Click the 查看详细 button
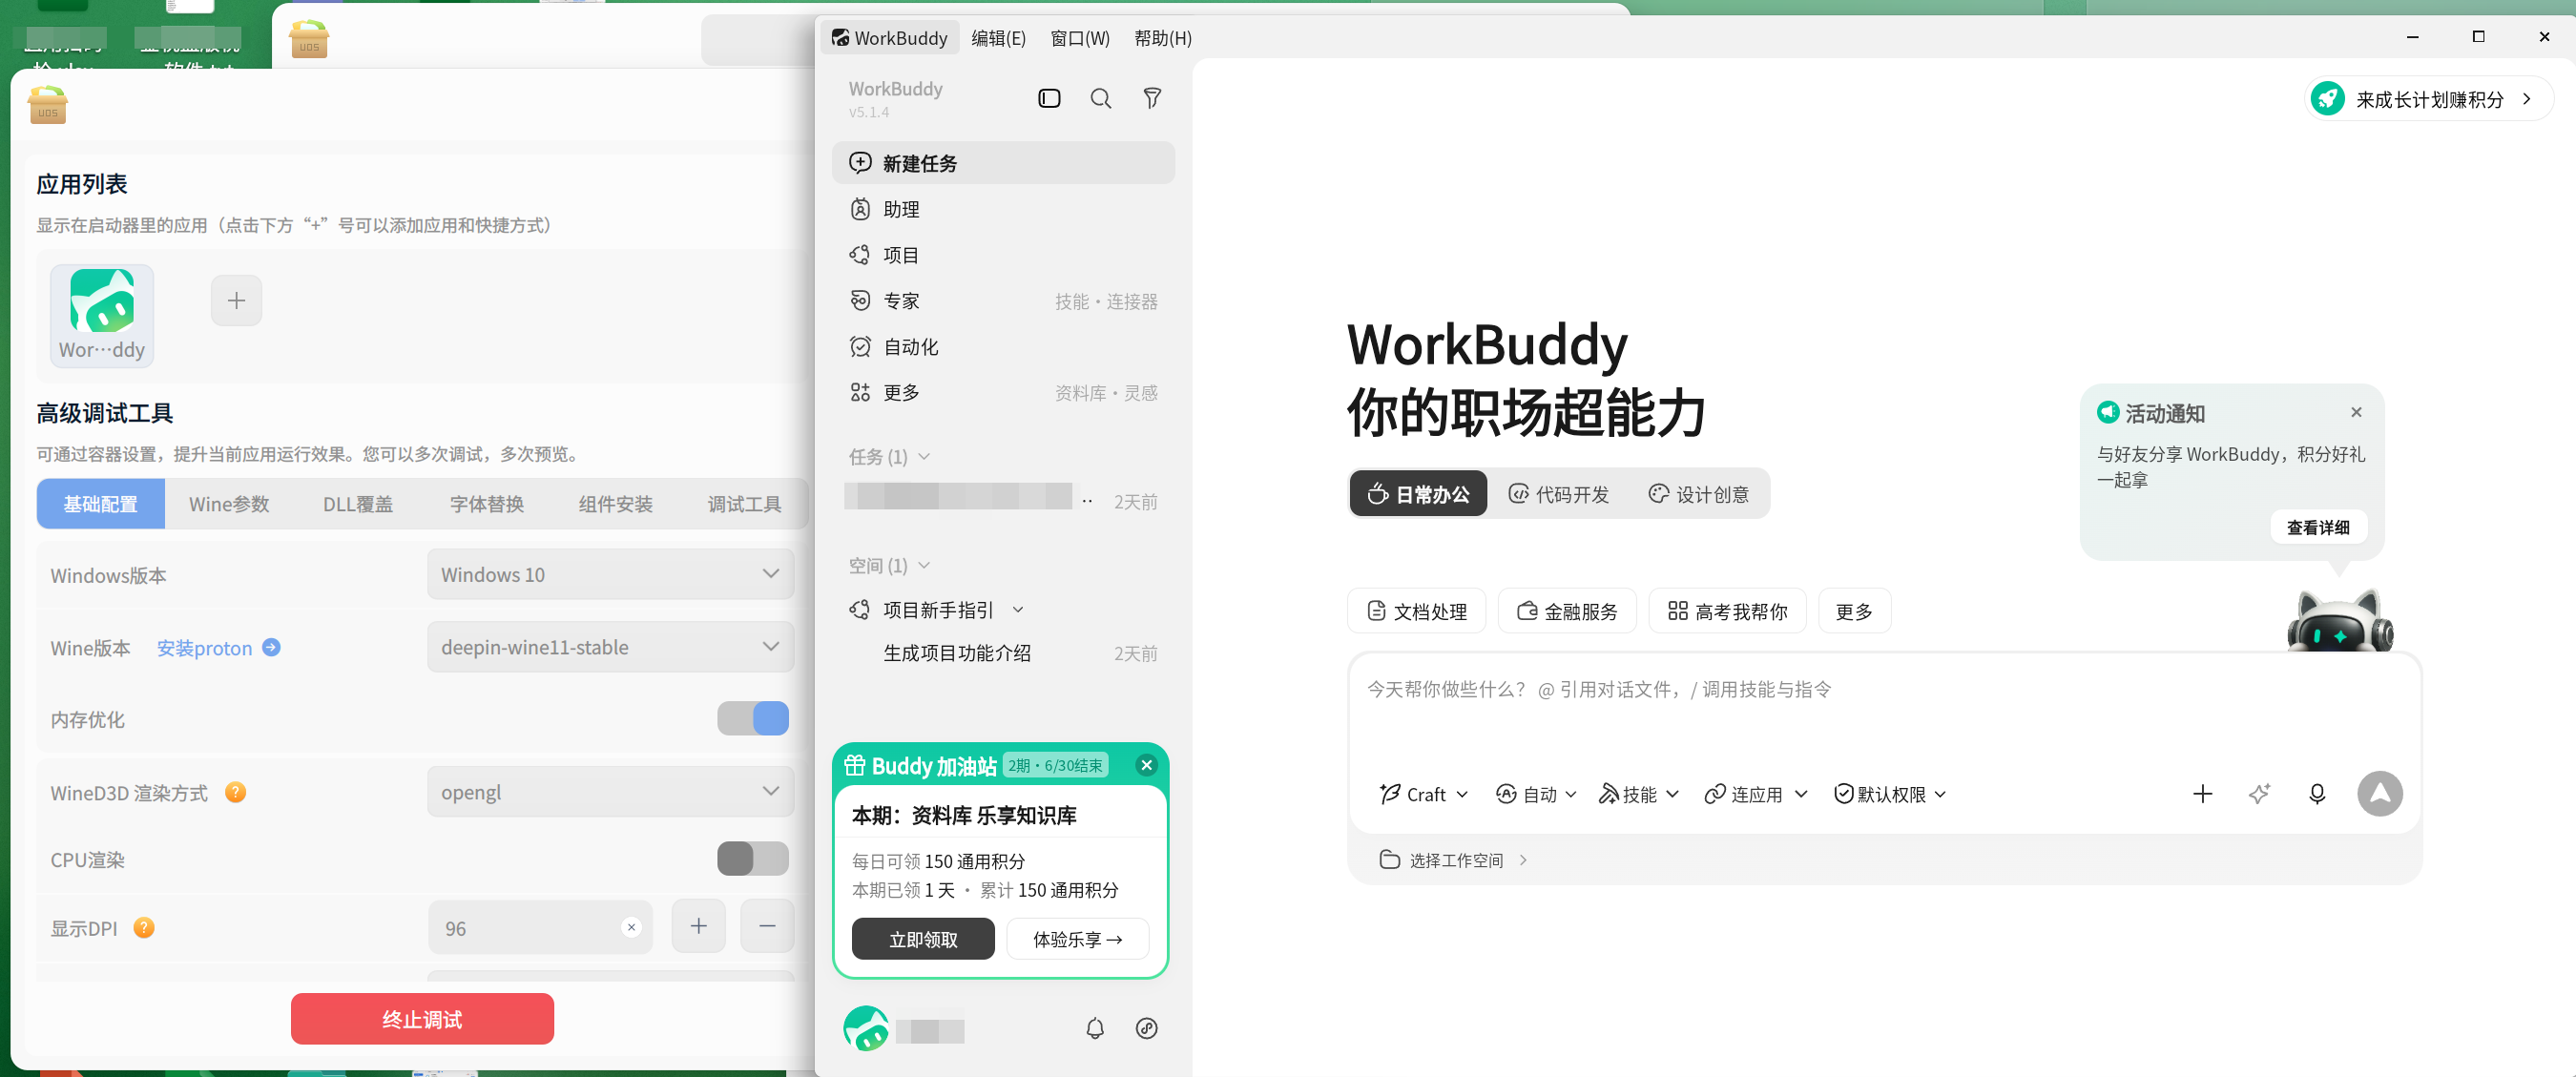This screenshot has height=1077, width=2576. [2318, 527]
